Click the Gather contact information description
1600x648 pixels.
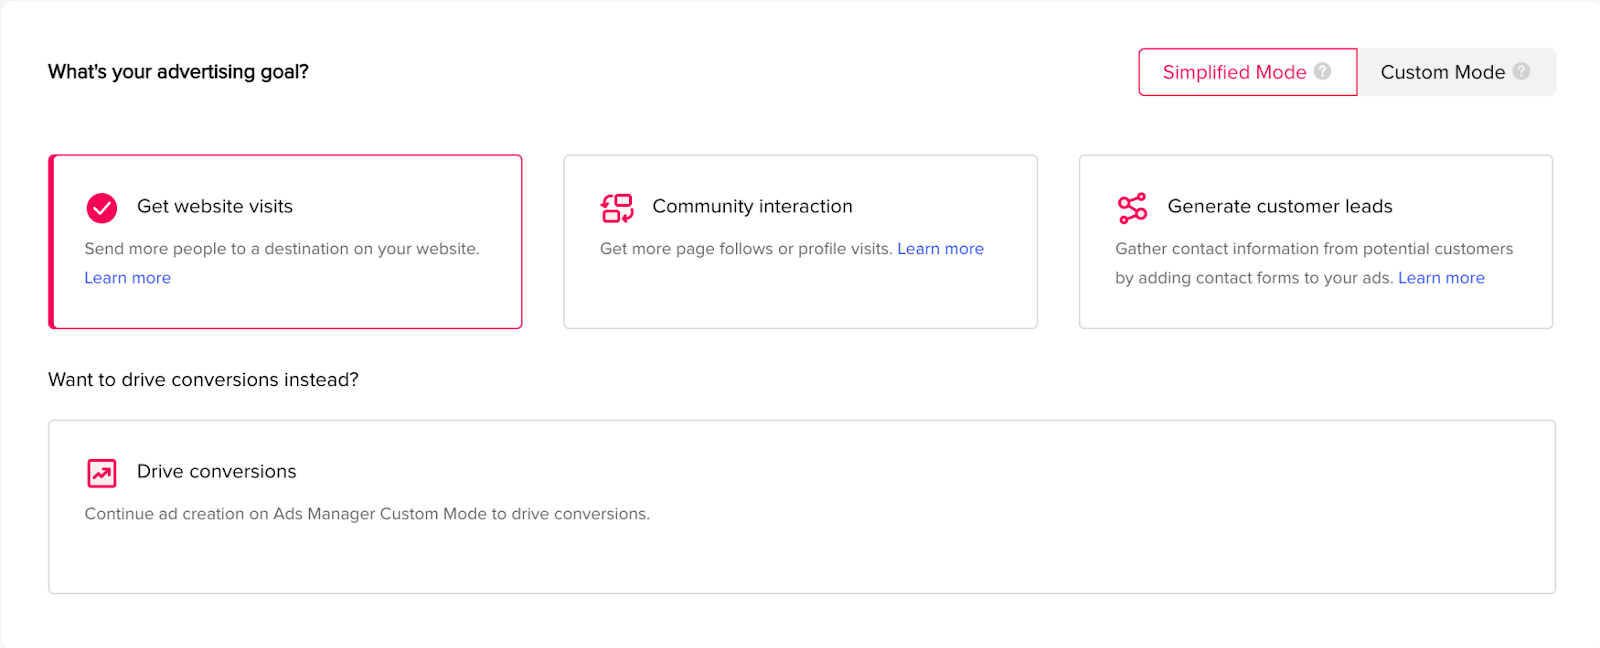pyautogui.click(x=1313, y=249)
